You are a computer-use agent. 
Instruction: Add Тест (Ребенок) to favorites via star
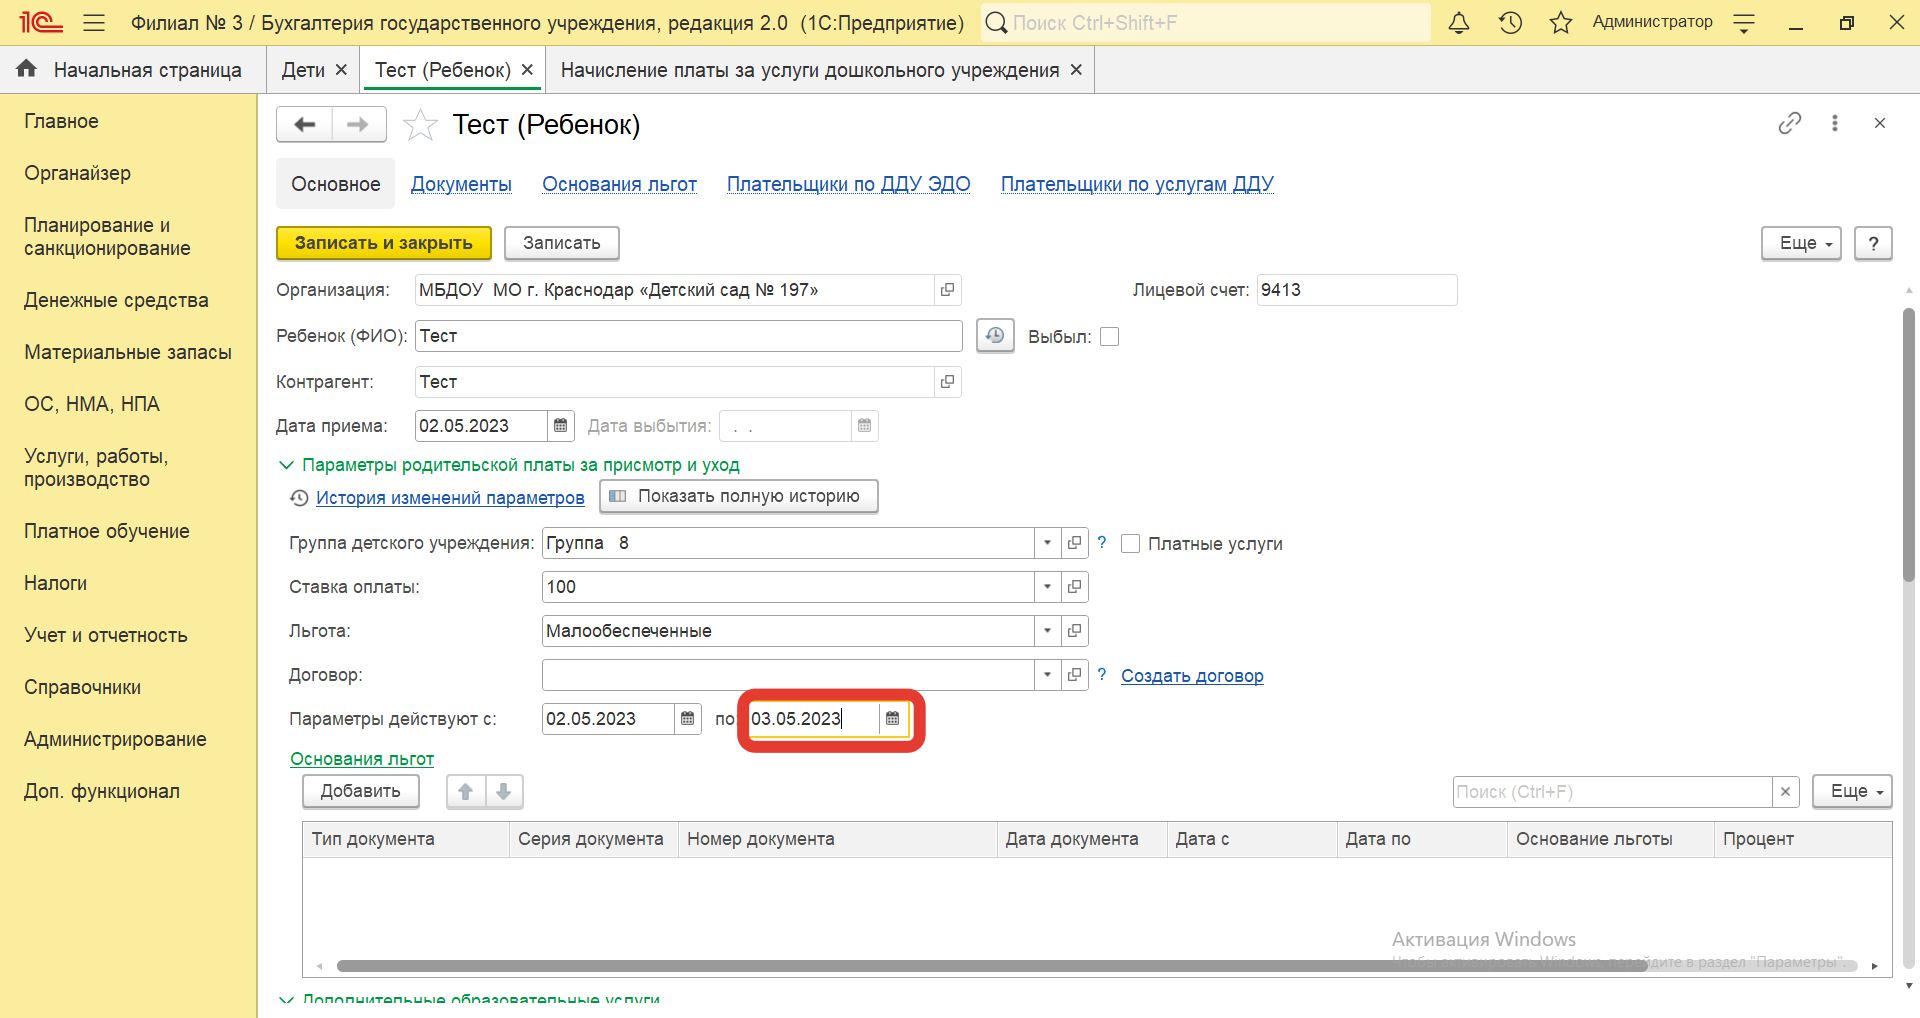(x=420, y=125)
